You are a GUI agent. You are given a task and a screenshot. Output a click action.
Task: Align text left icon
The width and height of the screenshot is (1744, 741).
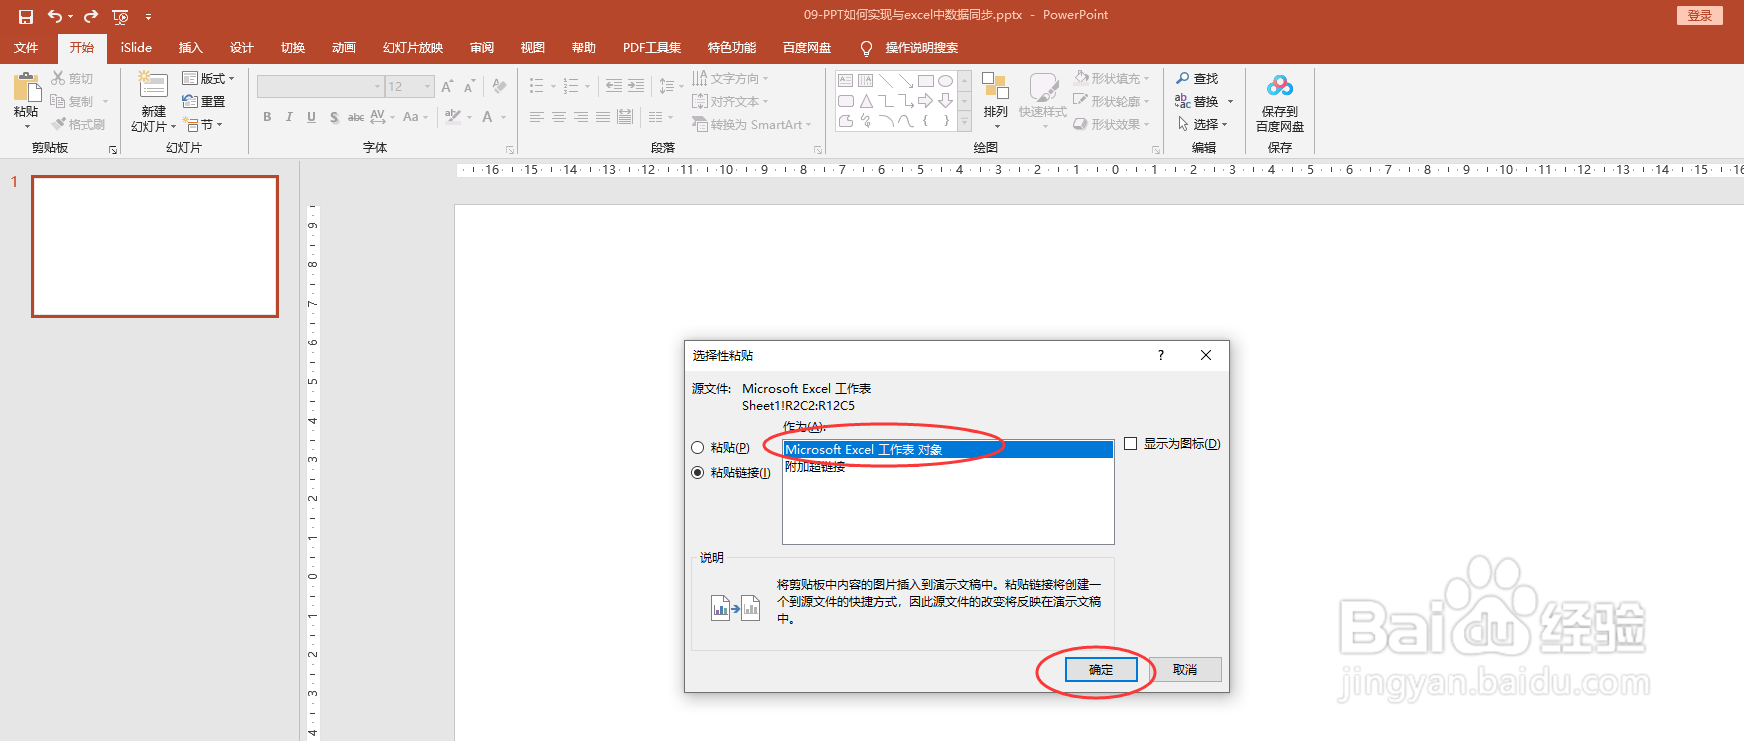537,117
